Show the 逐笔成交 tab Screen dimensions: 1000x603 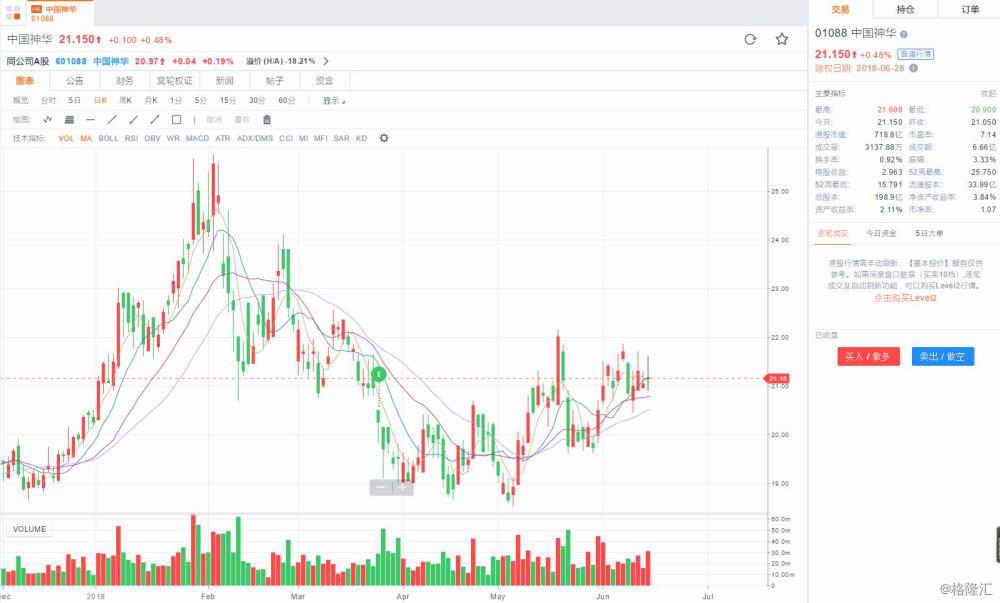point(833,233)
